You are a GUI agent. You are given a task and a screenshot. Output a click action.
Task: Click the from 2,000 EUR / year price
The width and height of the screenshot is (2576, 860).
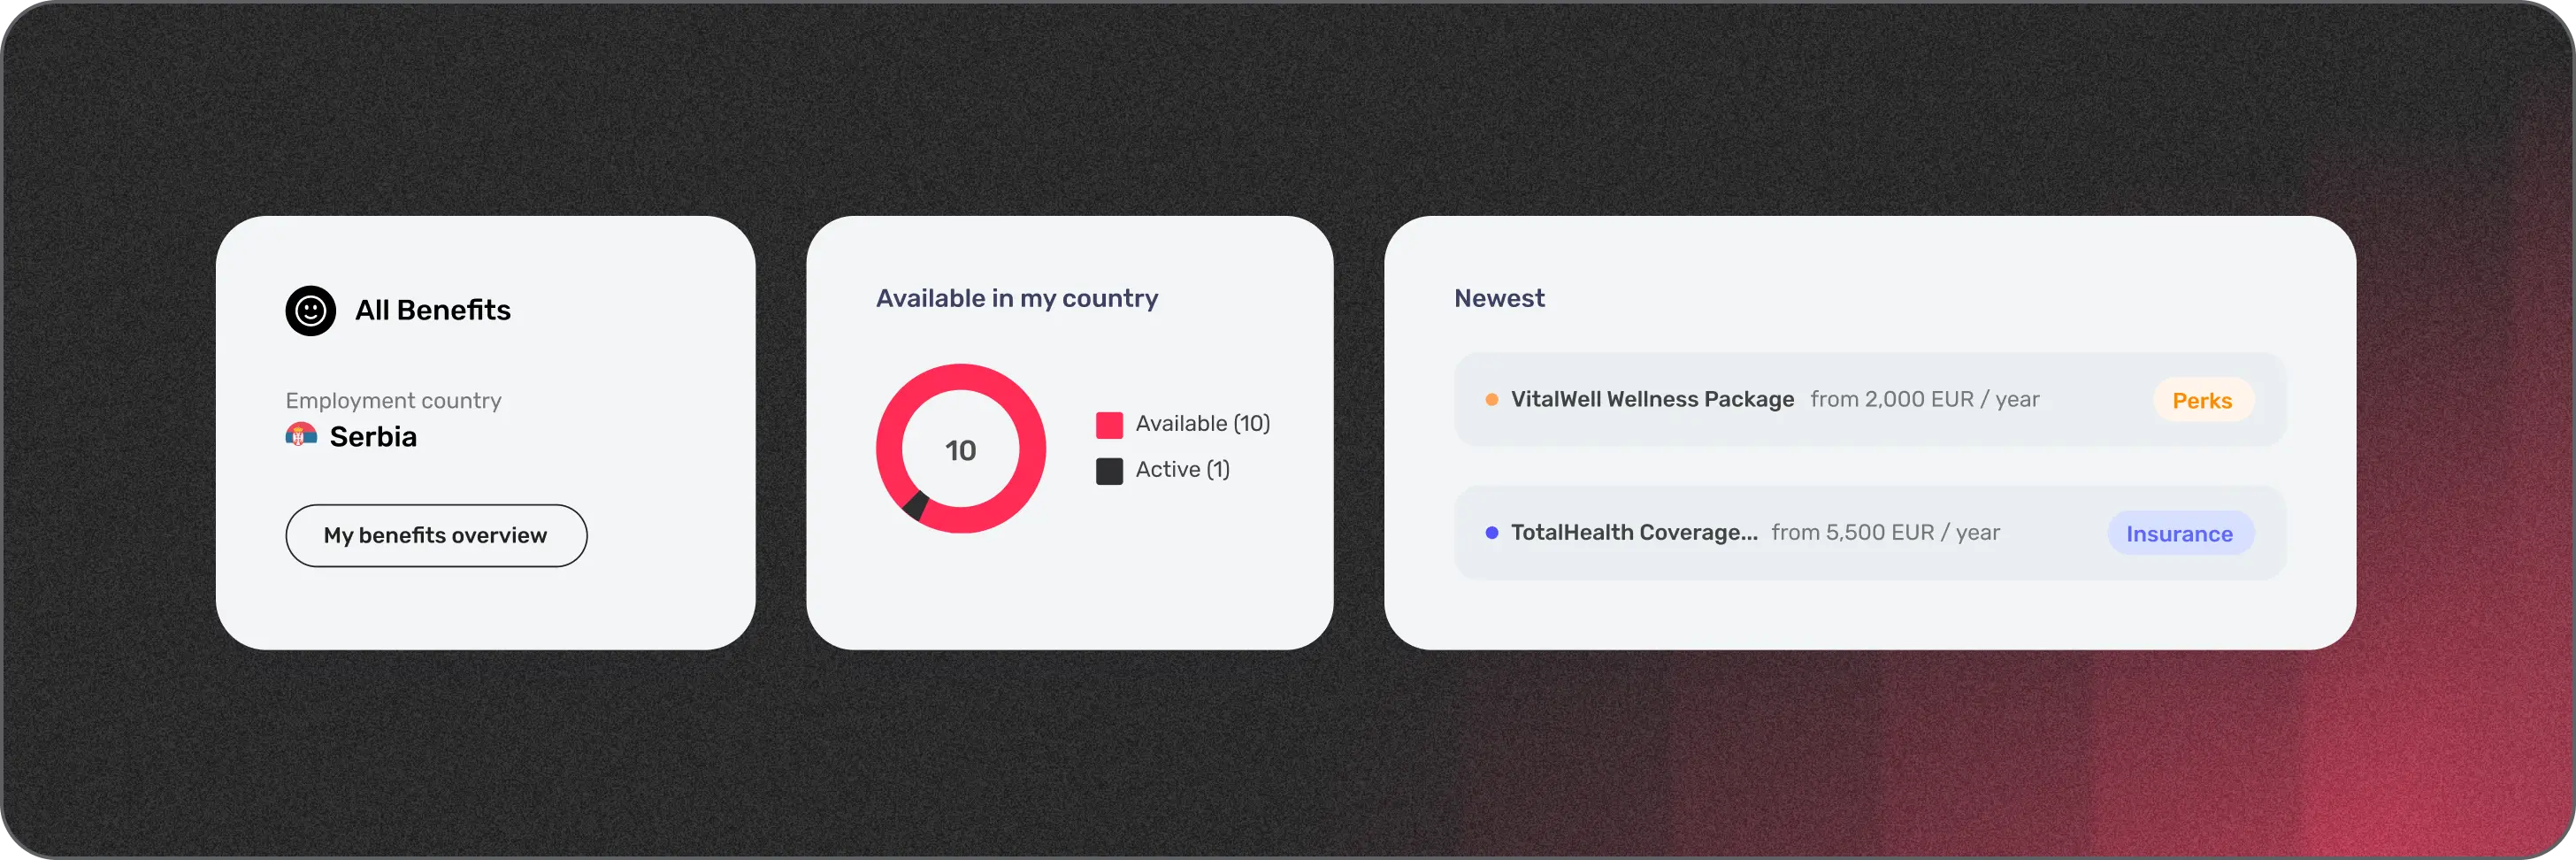[1924, 400]
